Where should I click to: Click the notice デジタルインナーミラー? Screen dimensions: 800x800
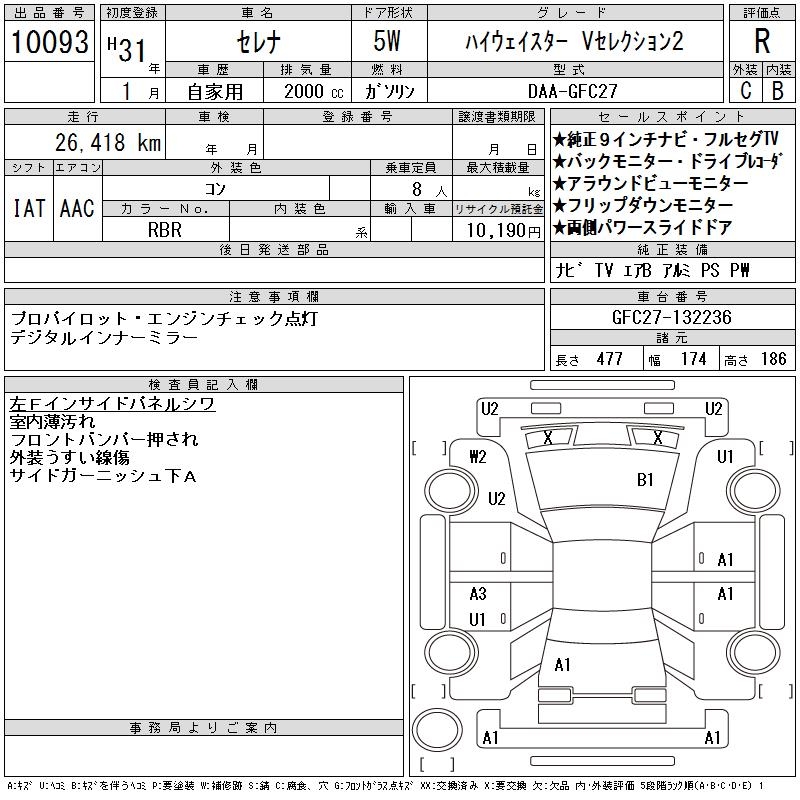104,338
